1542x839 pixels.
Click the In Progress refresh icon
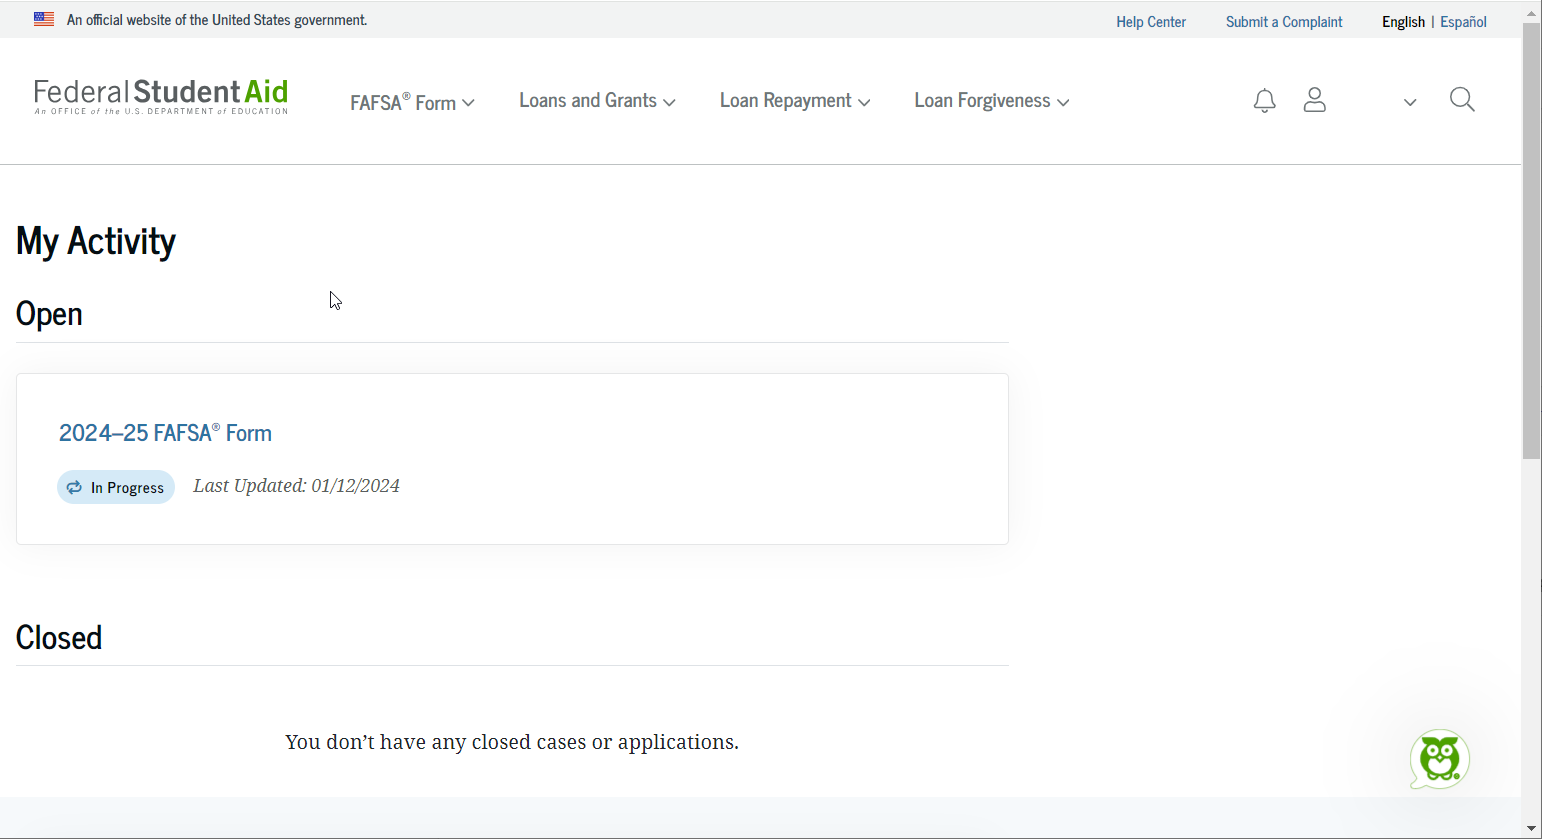coord(74,487)
